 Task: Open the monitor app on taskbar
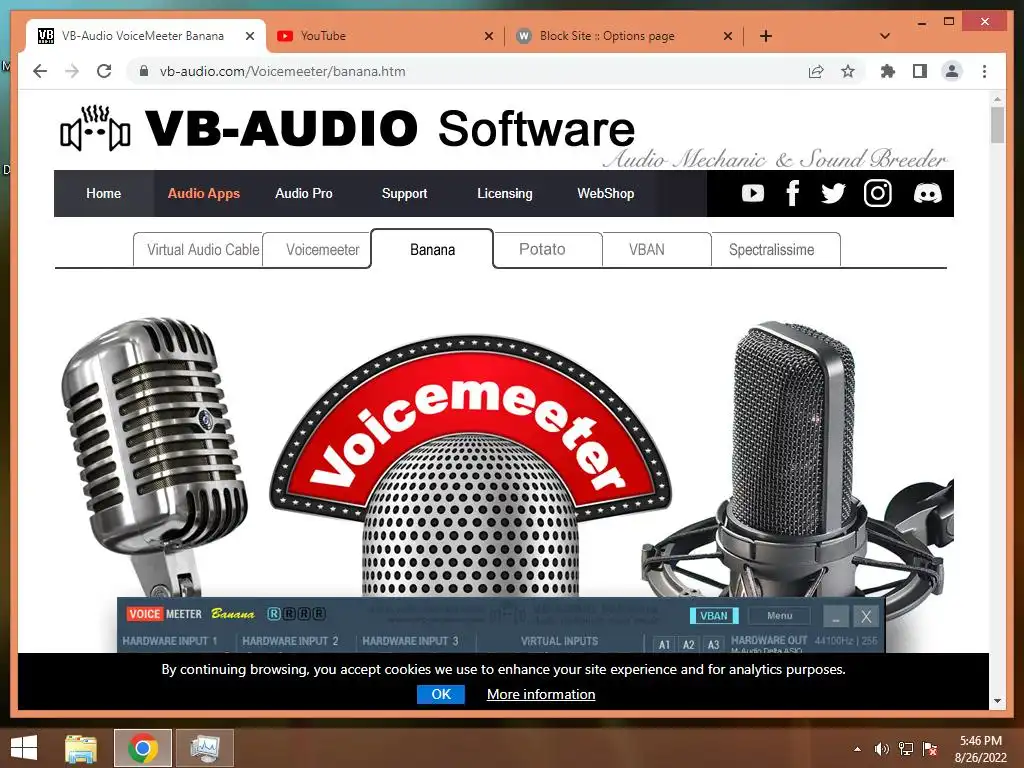pyautogui.click(x=205, y=748)
